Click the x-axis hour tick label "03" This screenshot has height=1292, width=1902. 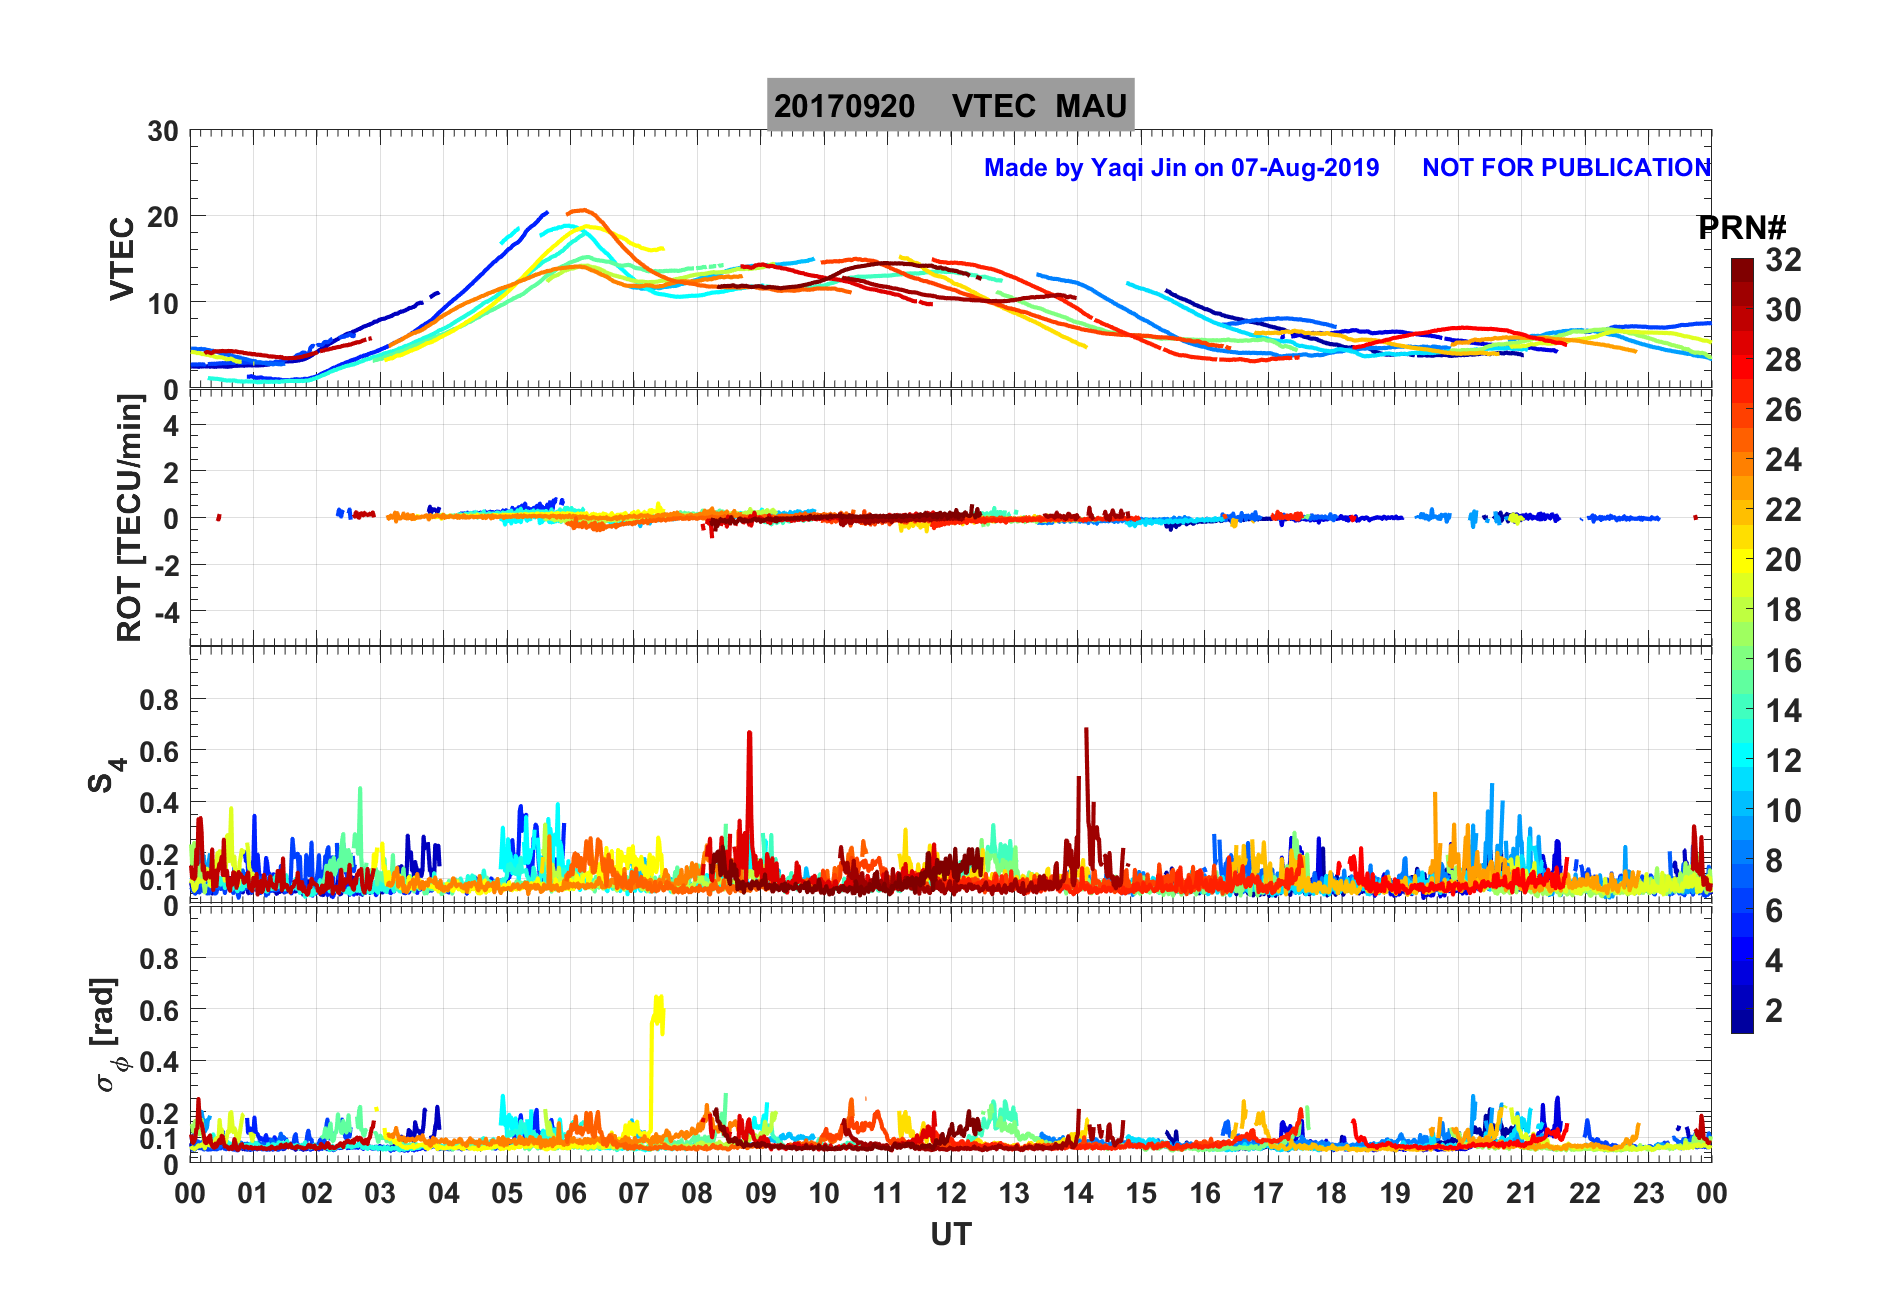click(x=380, y=1193)
